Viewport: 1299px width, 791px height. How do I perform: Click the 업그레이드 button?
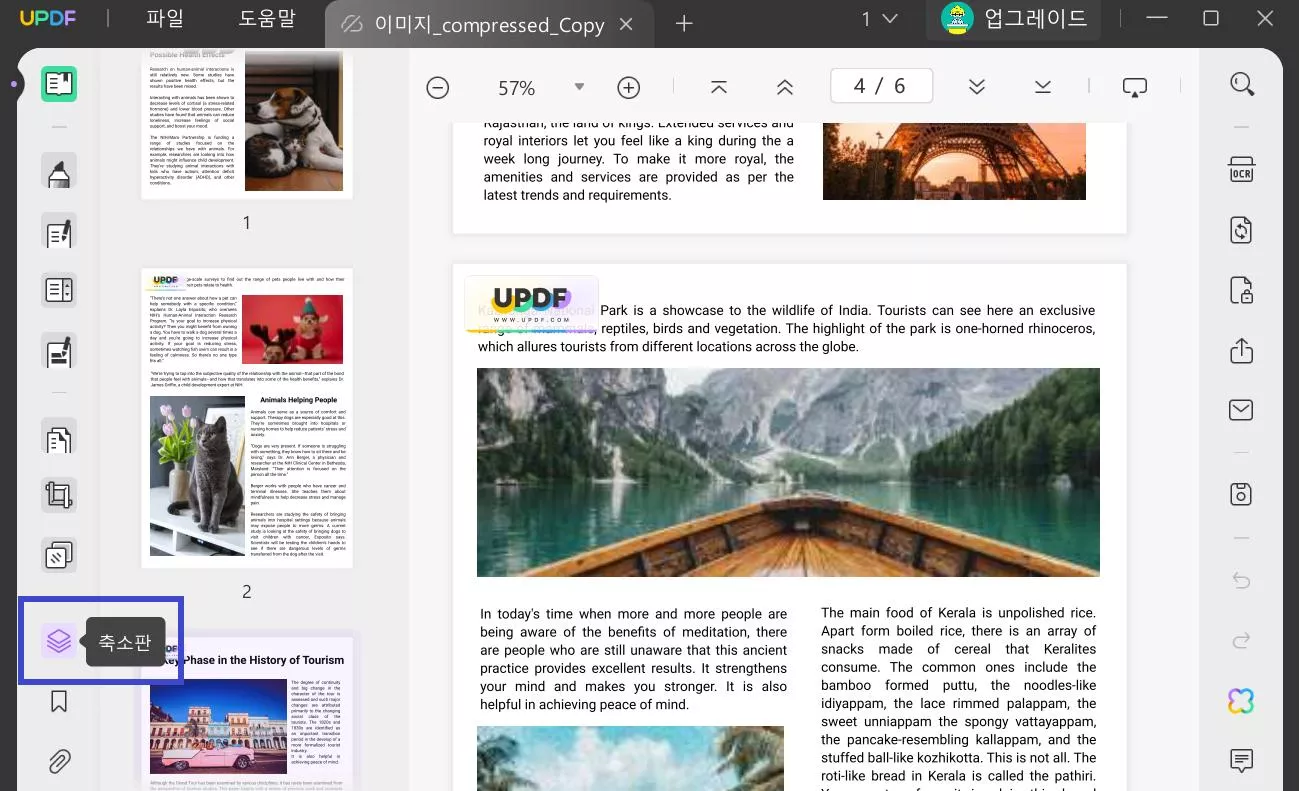[x=1014, y=19]
